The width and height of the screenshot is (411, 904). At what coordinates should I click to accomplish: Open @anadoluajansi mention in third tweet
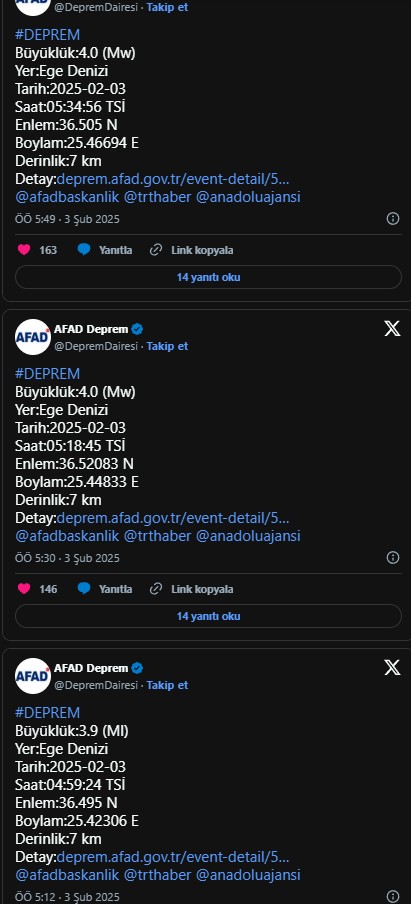point(248,875)
